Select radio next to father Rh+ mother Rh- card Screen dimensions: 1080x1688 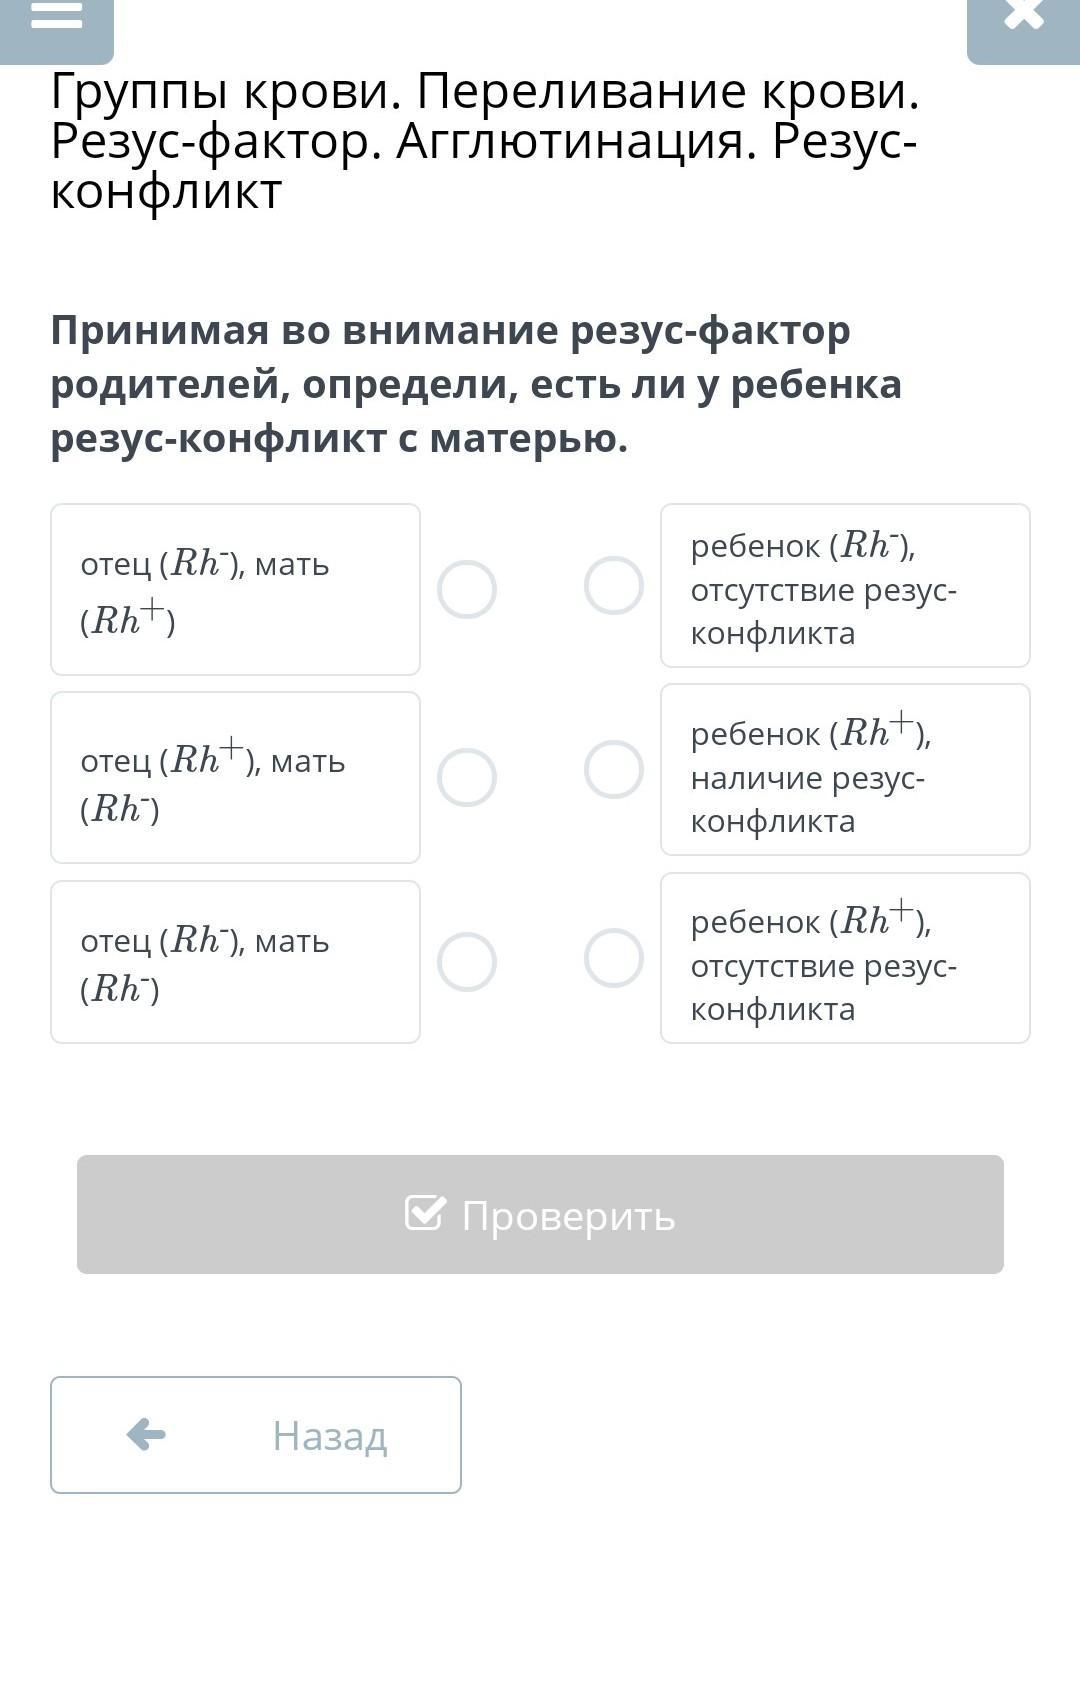(467, 777)
